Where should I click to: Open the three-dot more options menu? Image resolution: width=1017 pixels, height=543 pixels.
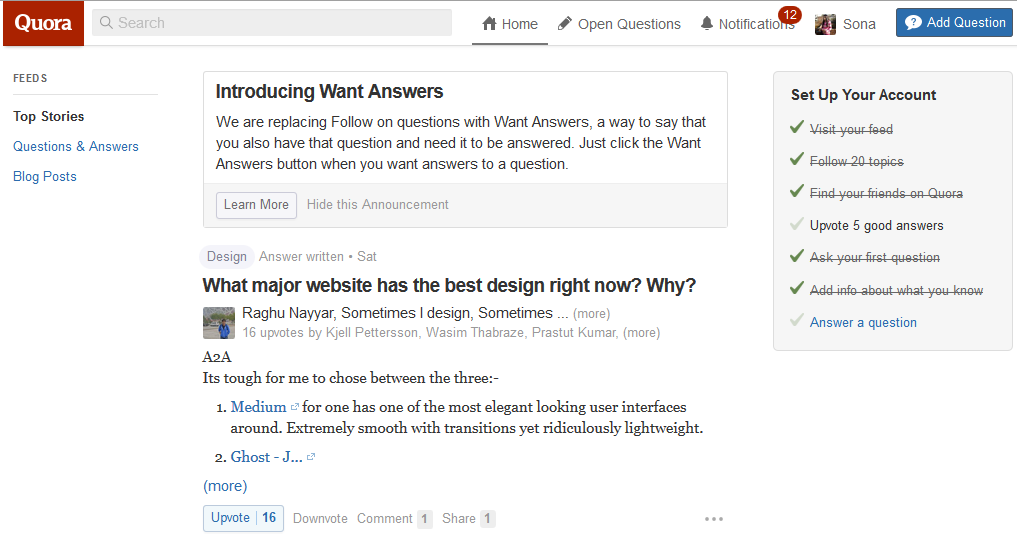click(x=713, y=519)
